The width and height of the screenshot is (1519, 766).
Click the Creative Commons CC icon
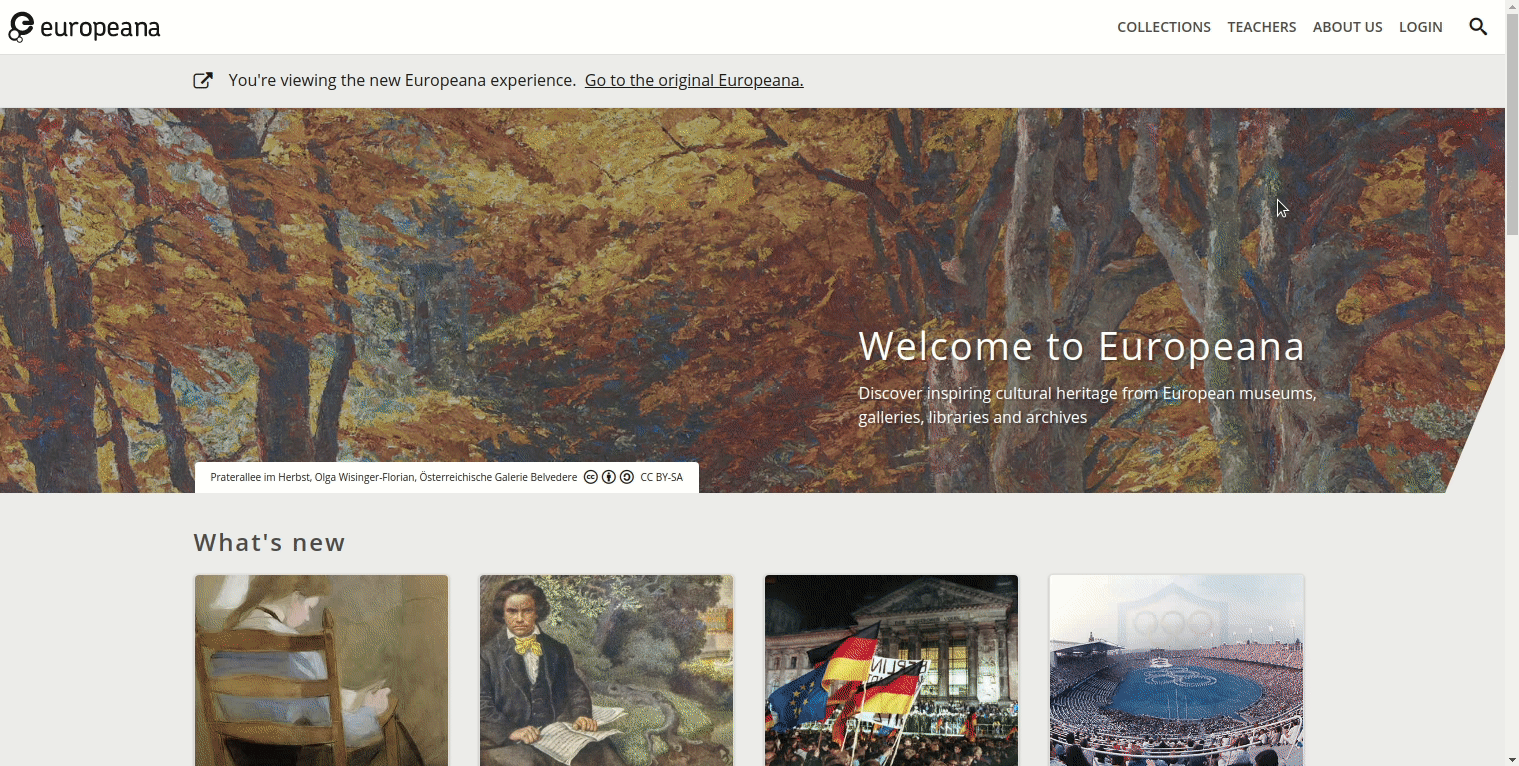[x=591, y=477]
